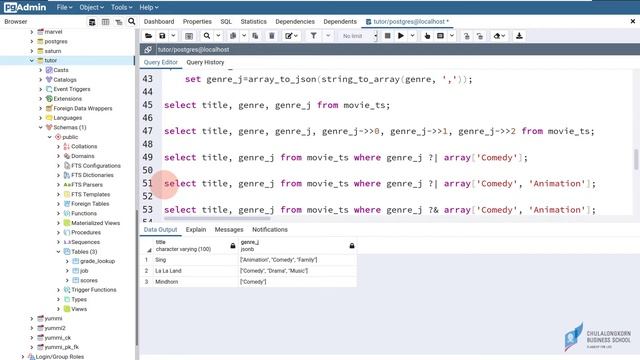
Task: Execute the query with the Play icon
Action: point(401,36)
